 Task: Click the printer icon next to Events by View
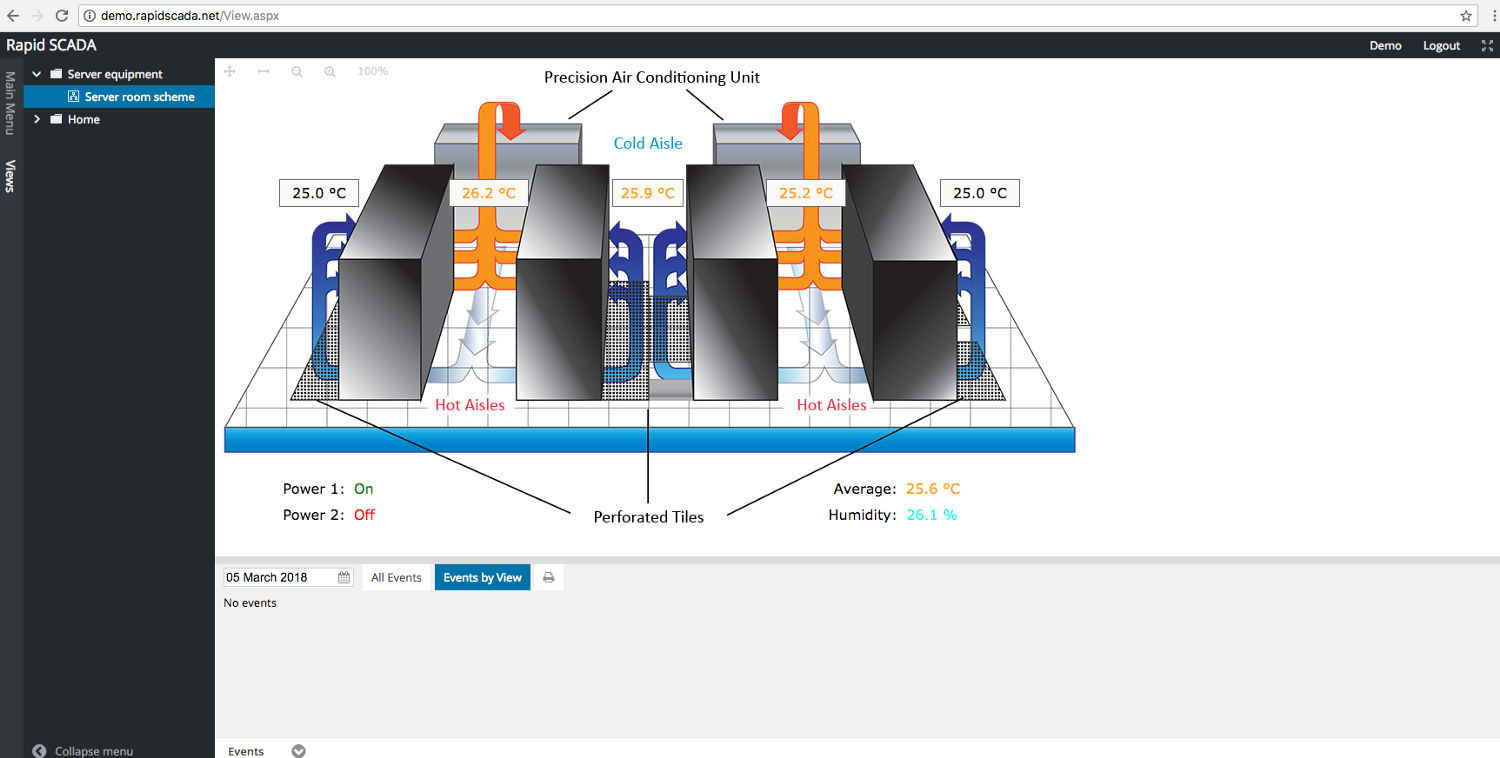(548, 577)
